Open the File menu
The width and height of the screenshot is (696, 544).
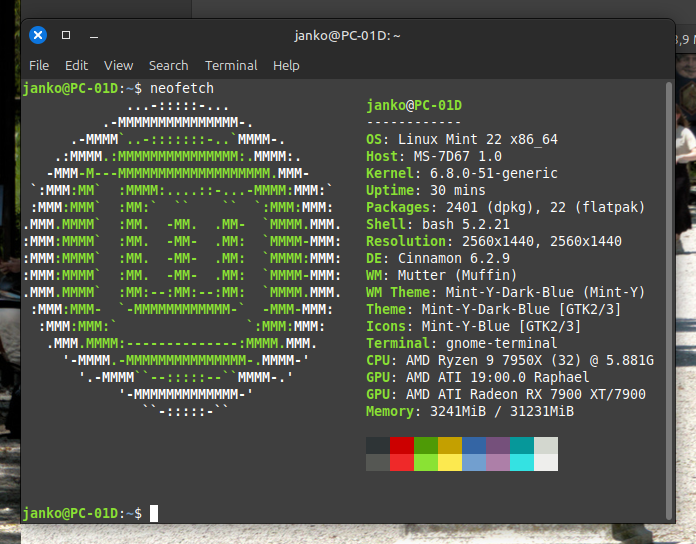[39, 66]
